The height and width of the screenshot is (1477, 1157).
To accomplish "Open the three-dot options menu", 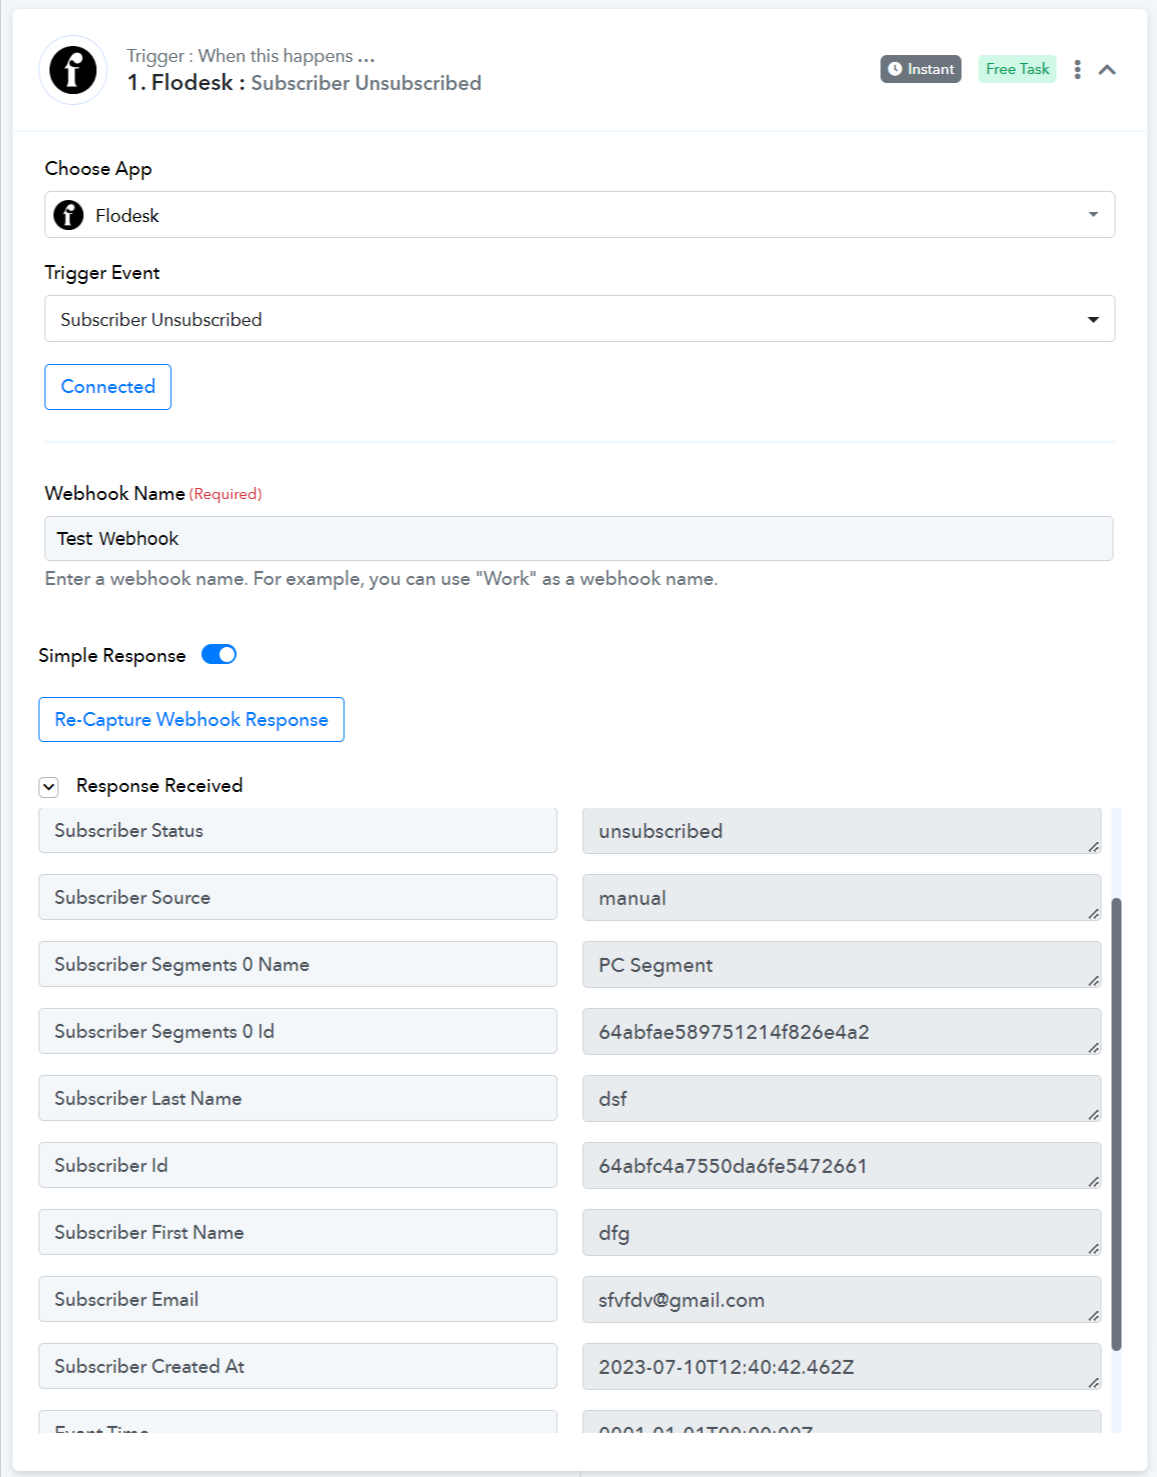I will tap(1077, 69).
